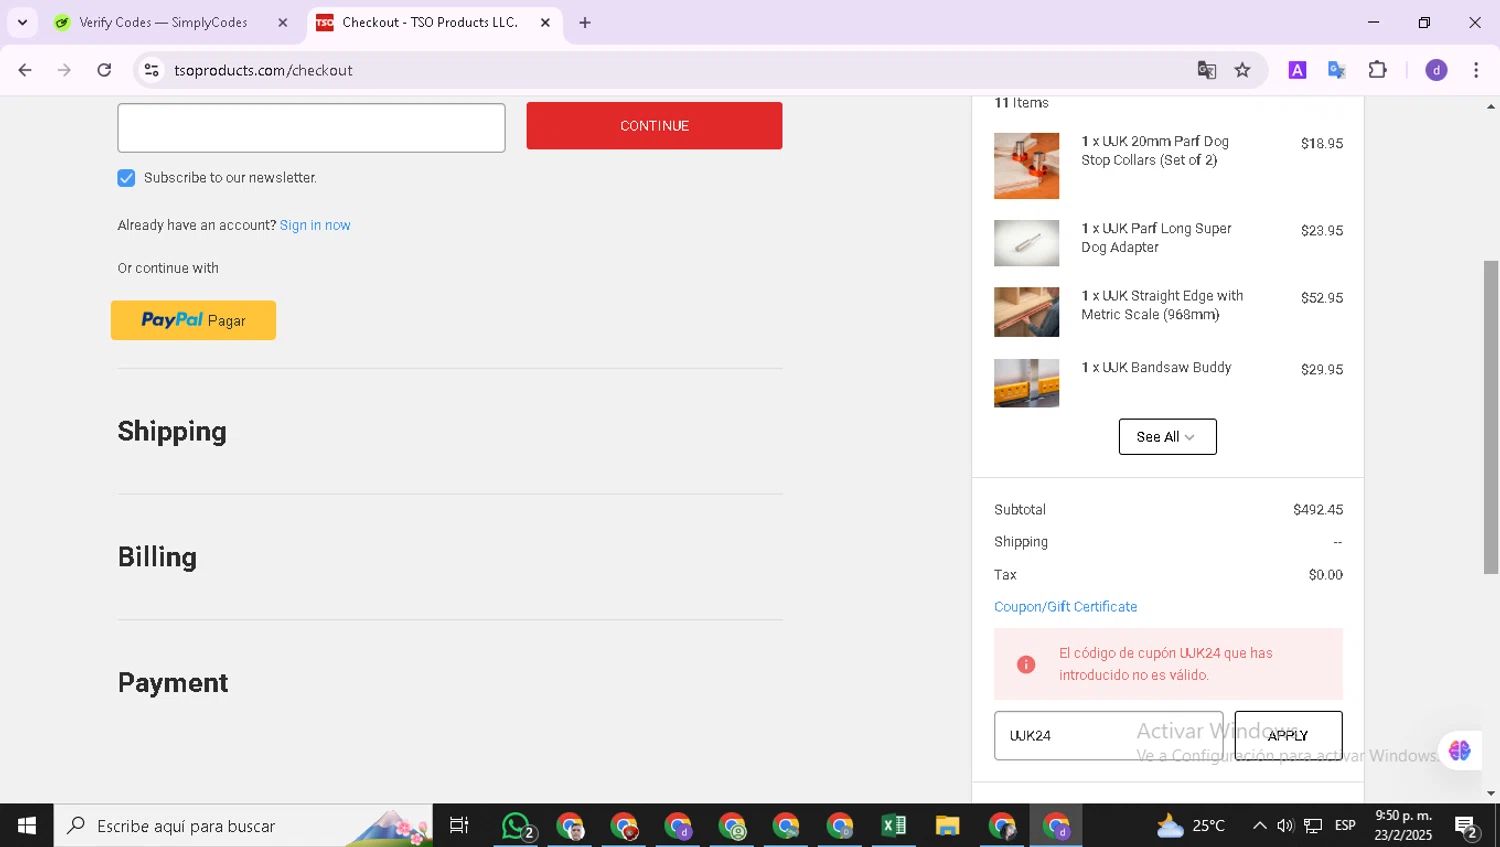Screen dimensions: 1500x847
Task: Click the Billing section heading
Action: [157, 557]
